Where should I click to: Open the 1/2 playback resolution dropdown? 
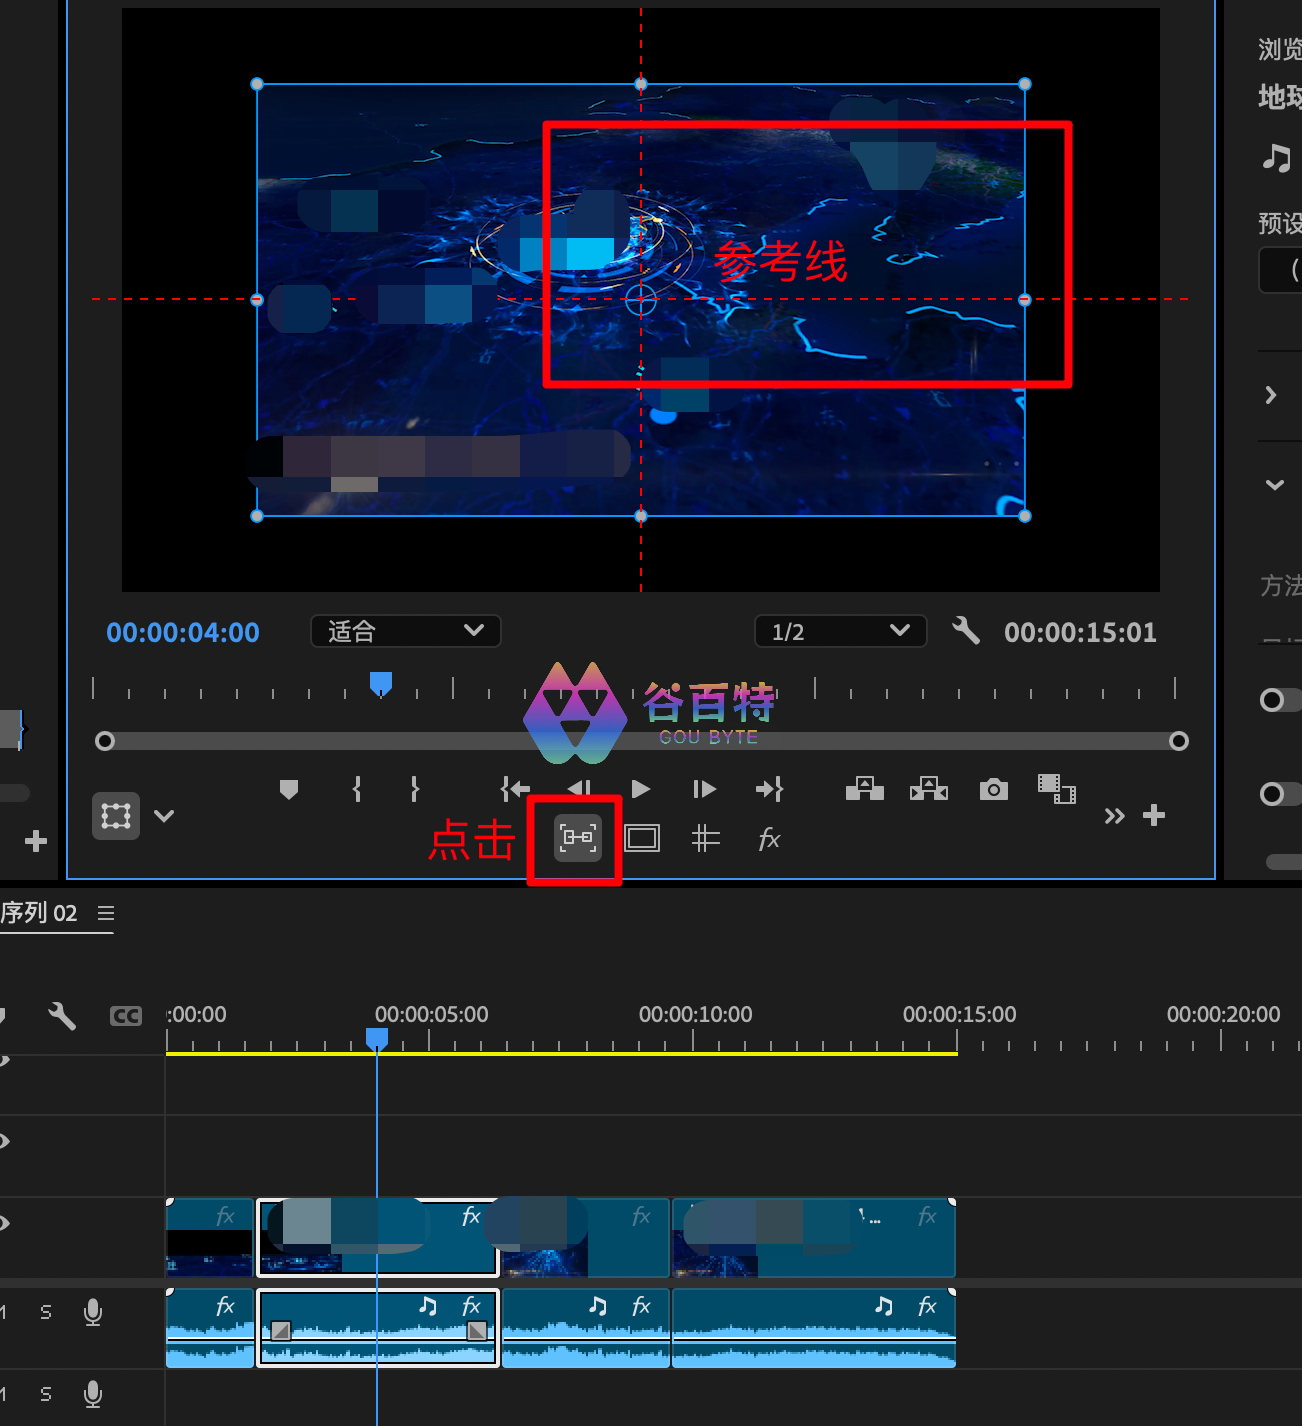(840, 631)
